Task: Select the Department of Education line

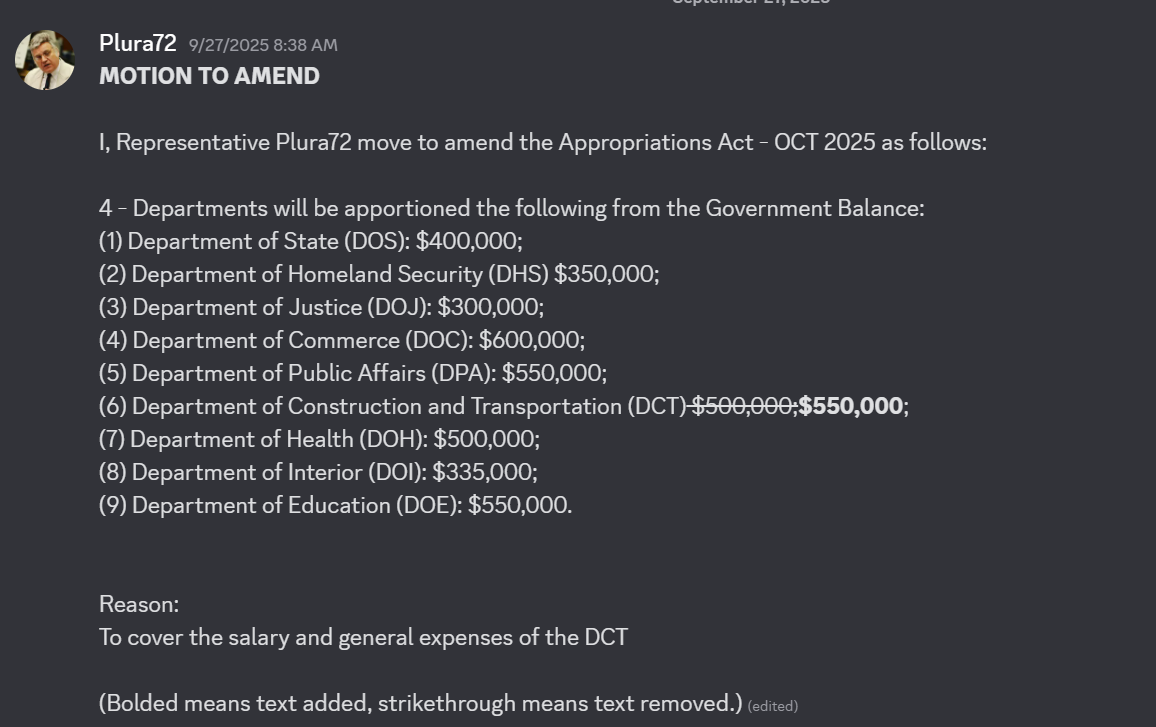Action: tap(335, 505)
